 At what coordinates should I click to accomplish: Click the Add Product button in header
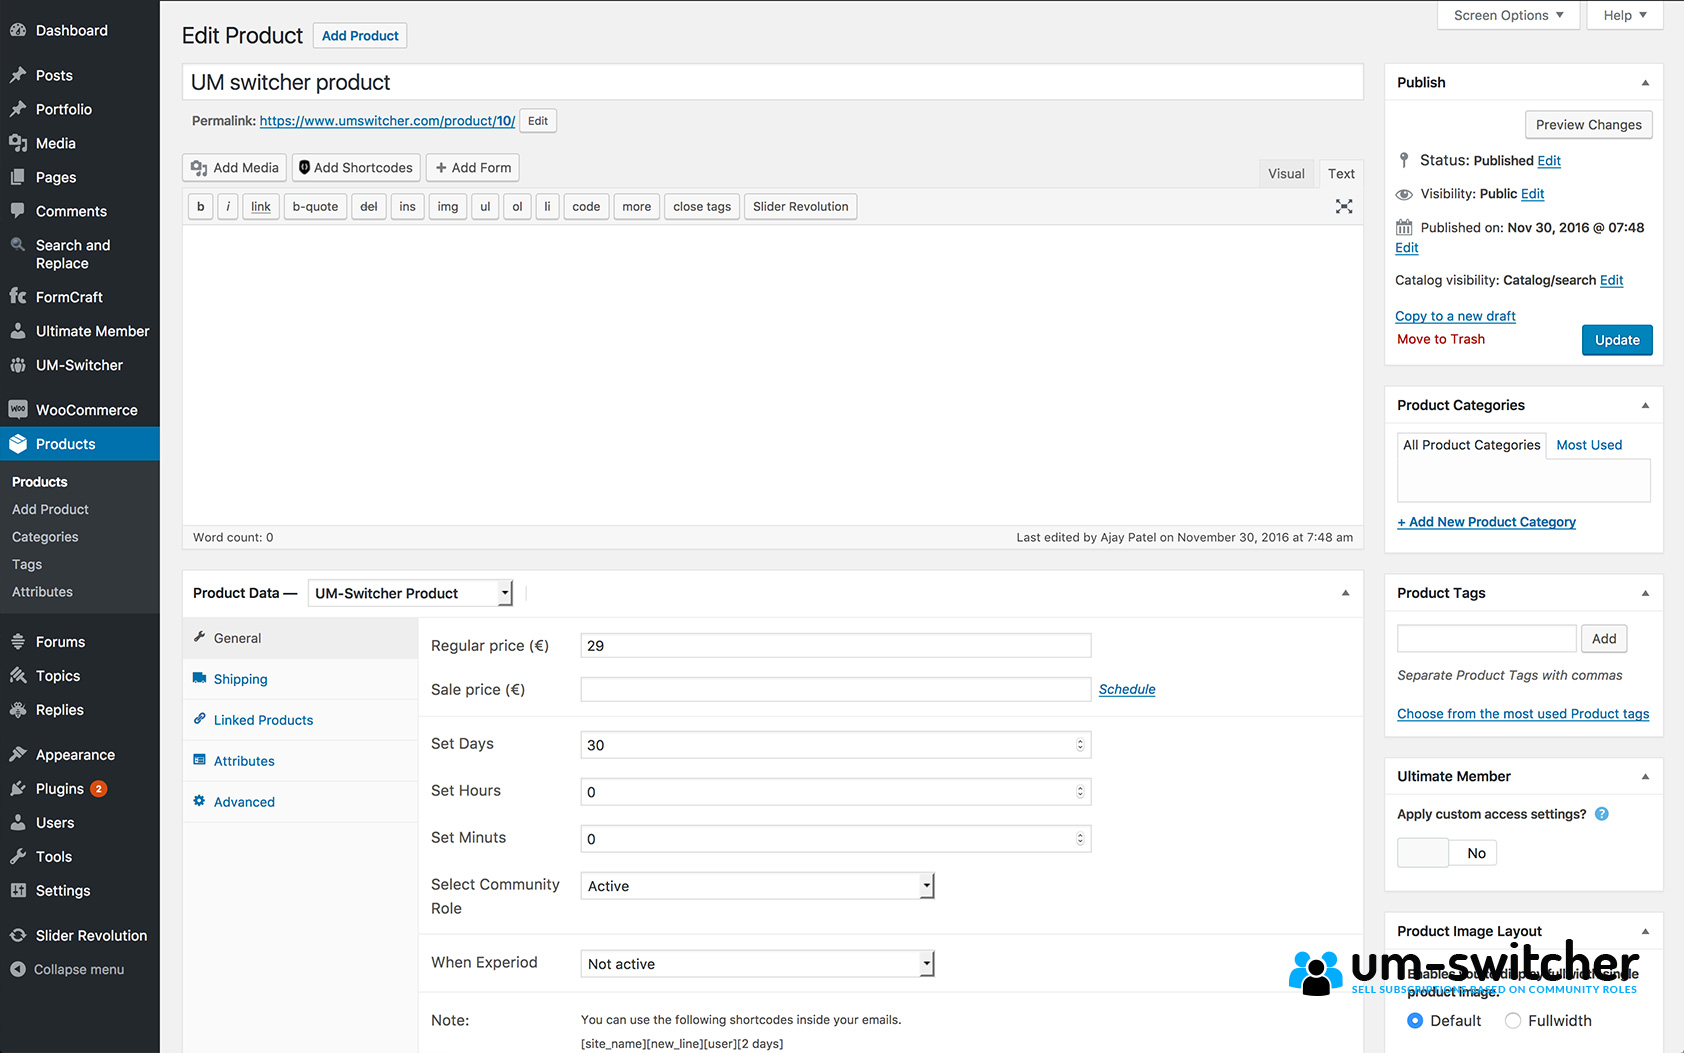360,36
